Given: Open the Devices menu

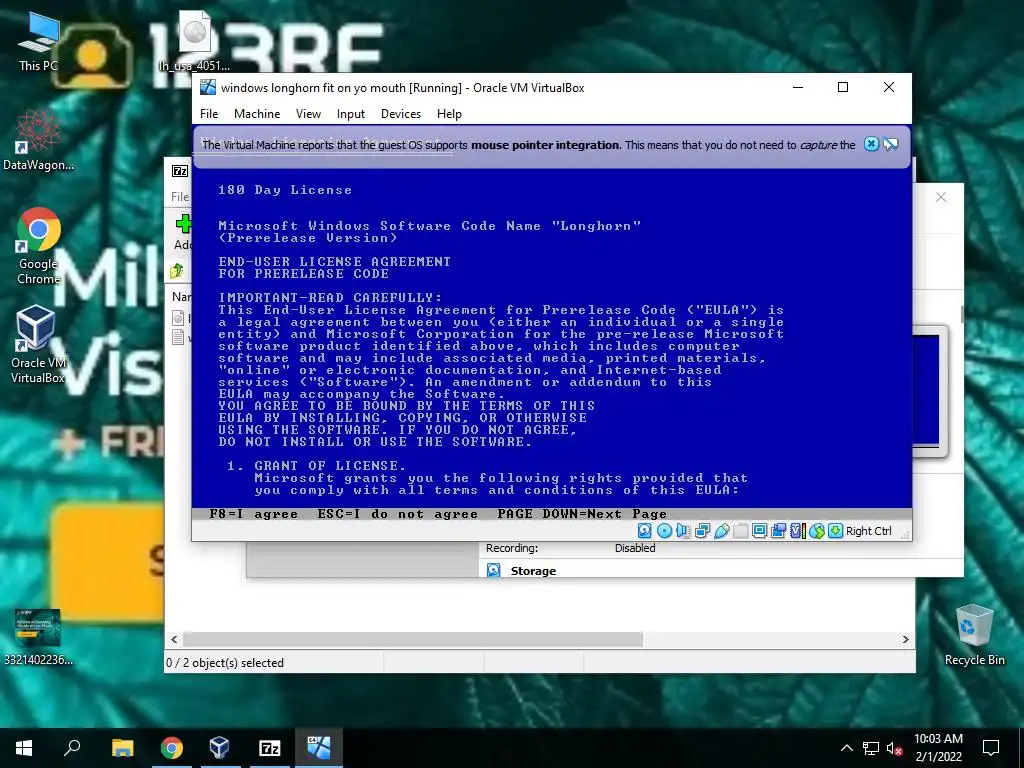Looking at the screenshot, I should [401, 114].
